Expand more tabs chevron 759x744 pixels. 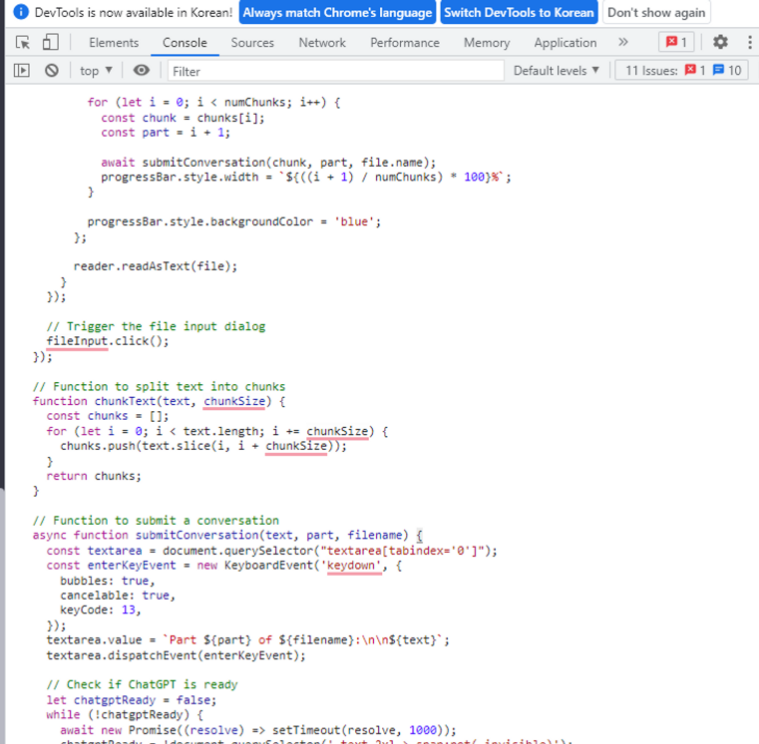[623, 42]
